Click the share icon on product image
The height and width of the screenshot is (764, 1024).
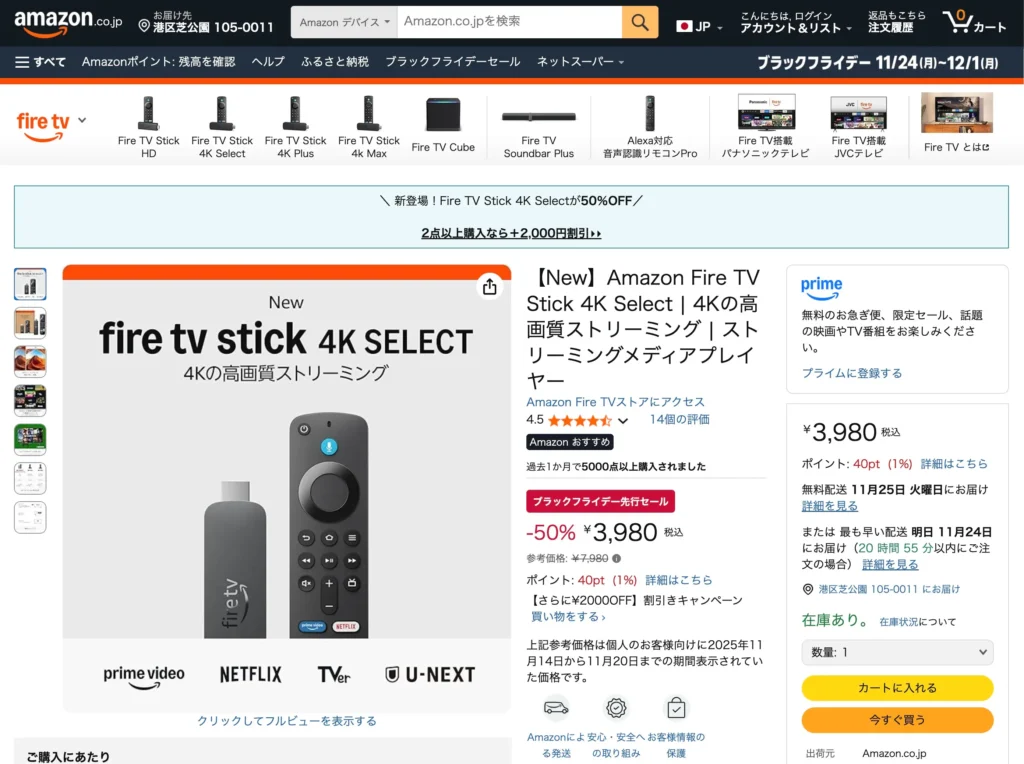tap(490, 287)
